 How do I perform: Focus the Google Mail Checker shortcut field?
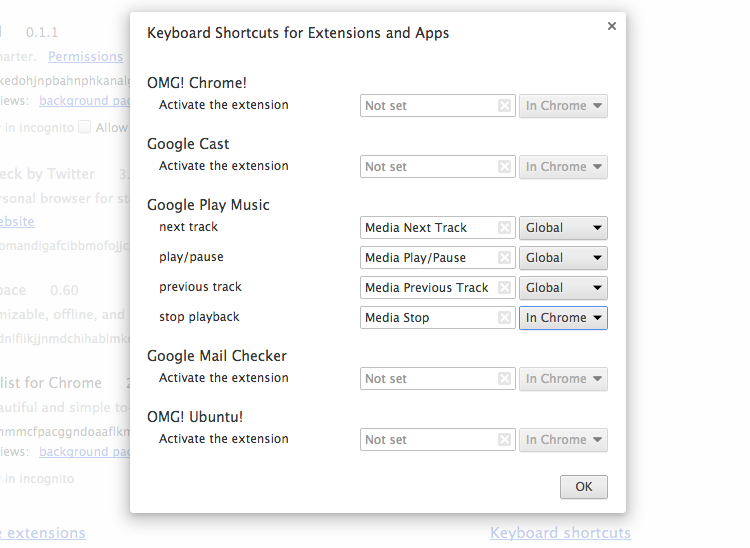[428, 379]
